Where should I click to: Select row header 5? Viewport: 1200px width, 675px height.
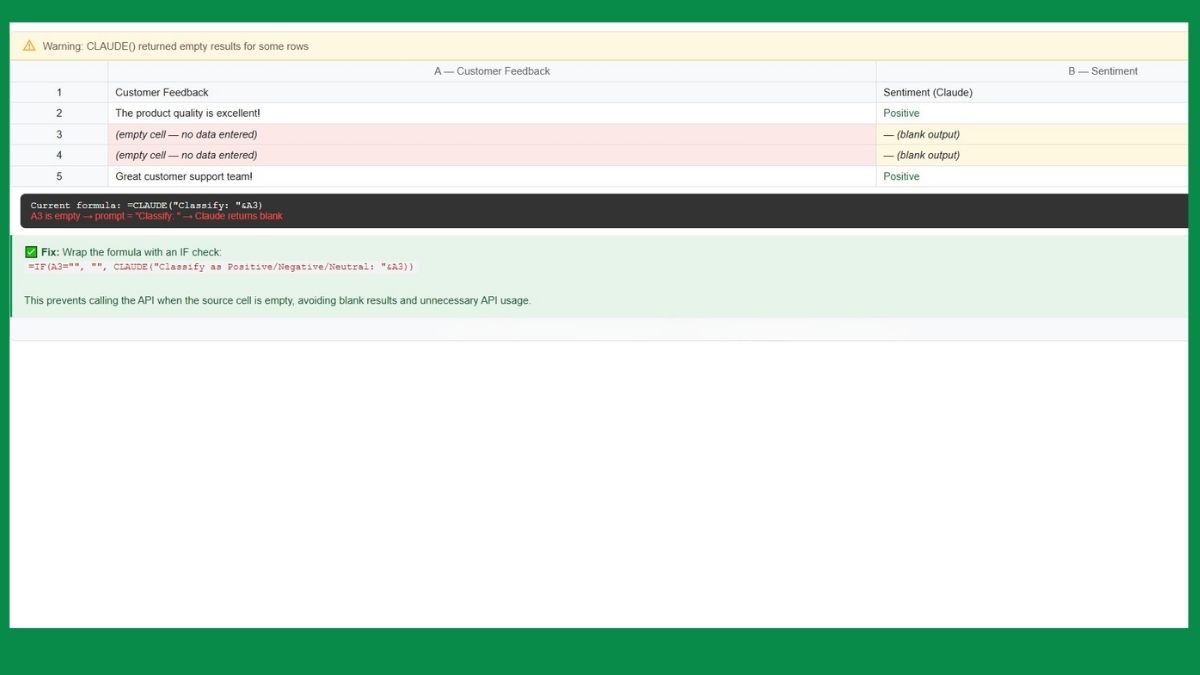click(x=59, y=176)
